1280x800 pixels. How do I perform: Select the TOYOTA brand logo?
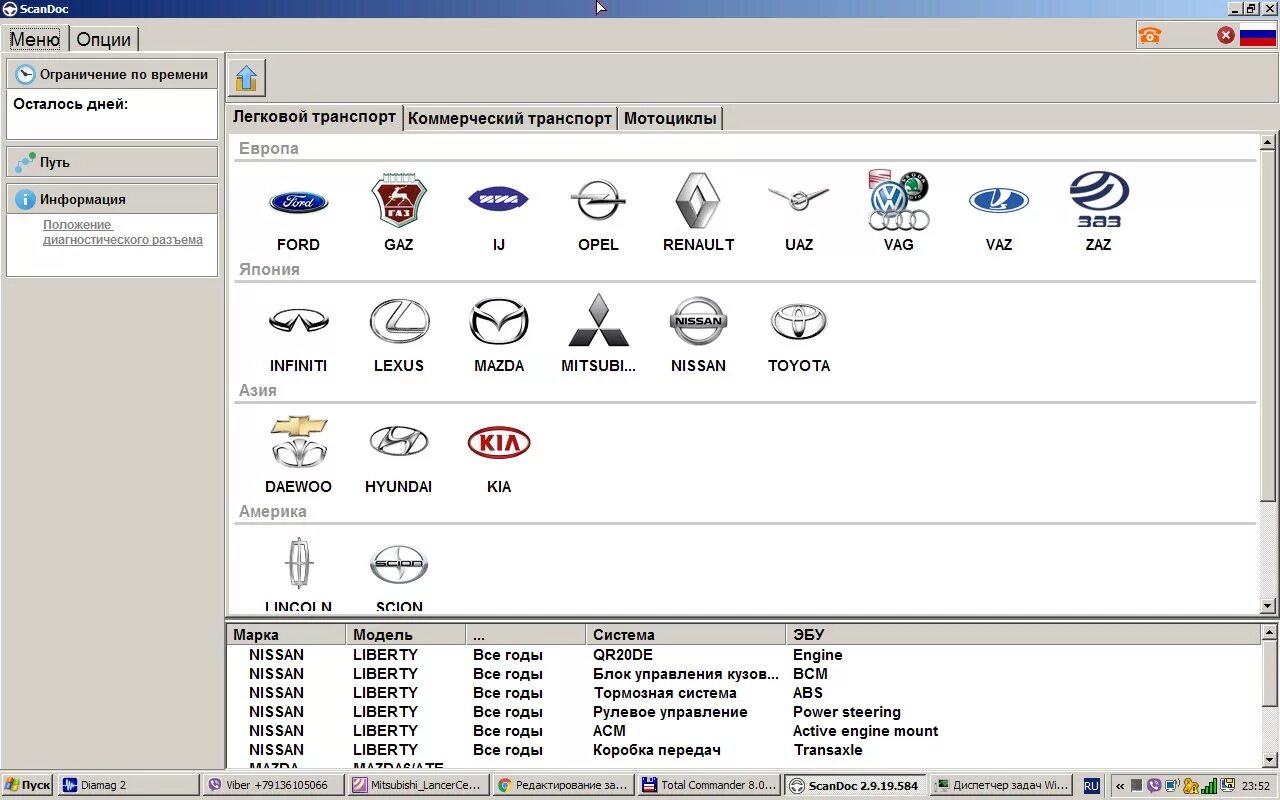pos(798,322)
